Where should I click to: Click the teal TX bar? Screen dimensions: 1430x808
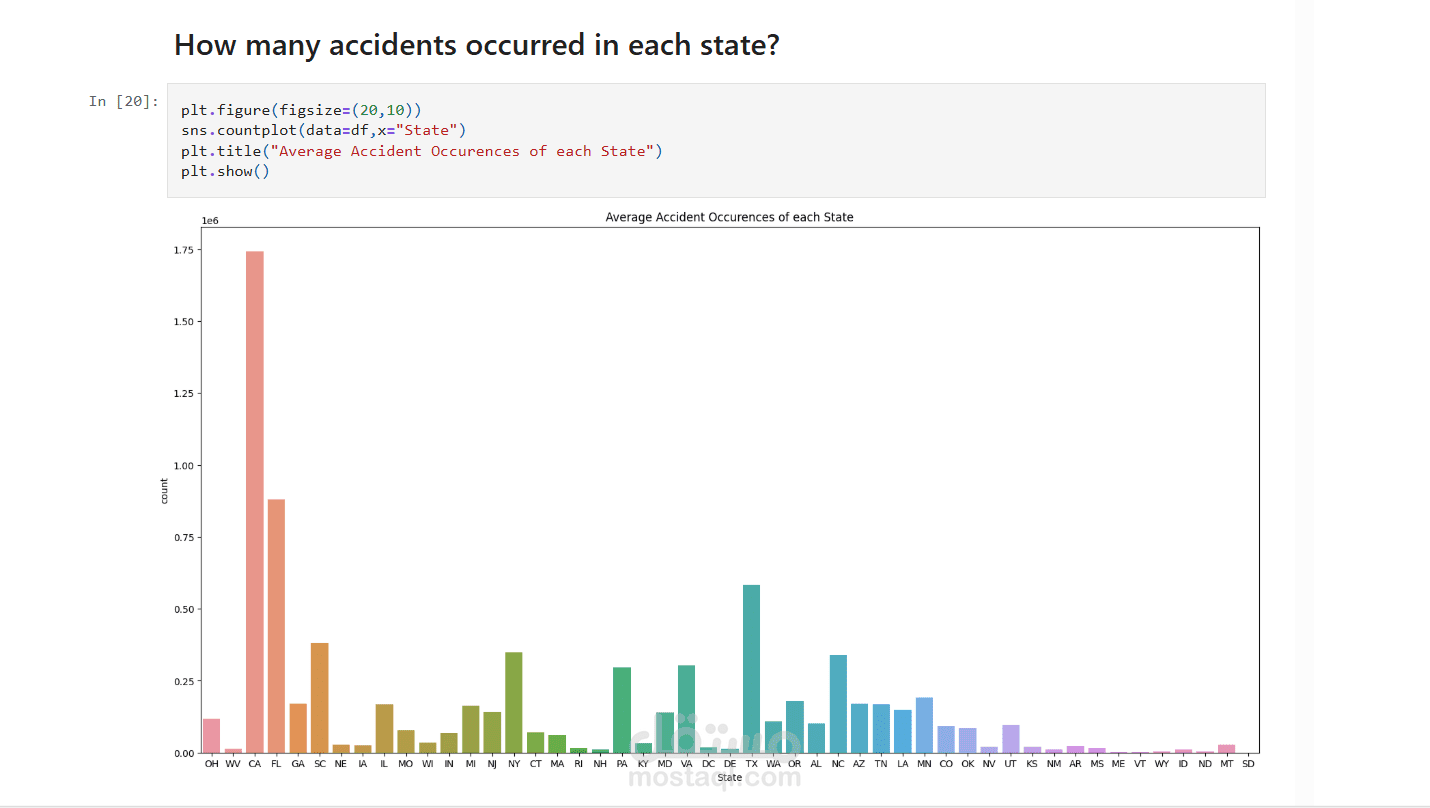(751, 668)
